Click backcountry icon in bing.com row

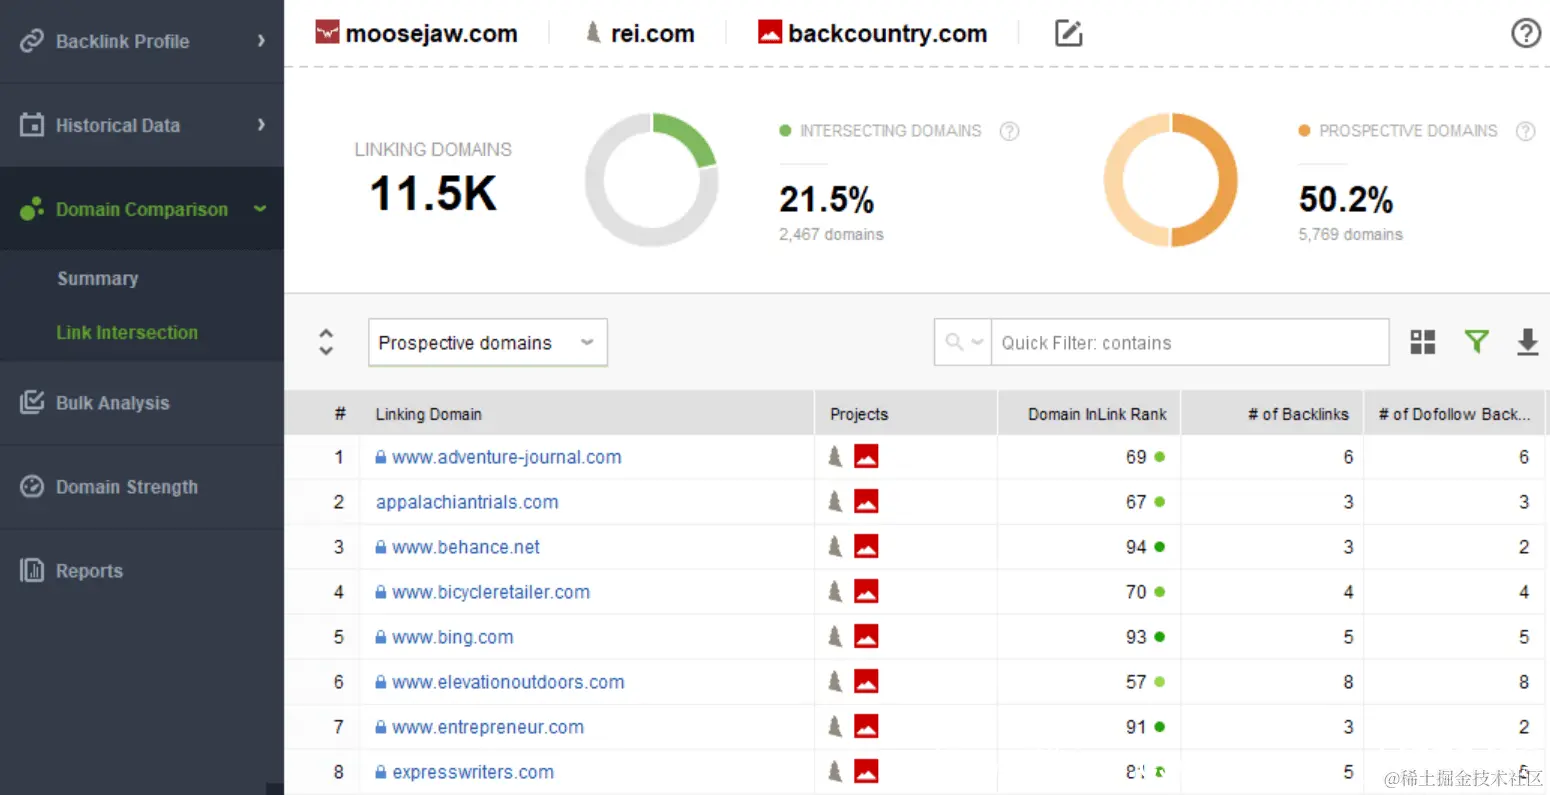click(x=866, y=637)
